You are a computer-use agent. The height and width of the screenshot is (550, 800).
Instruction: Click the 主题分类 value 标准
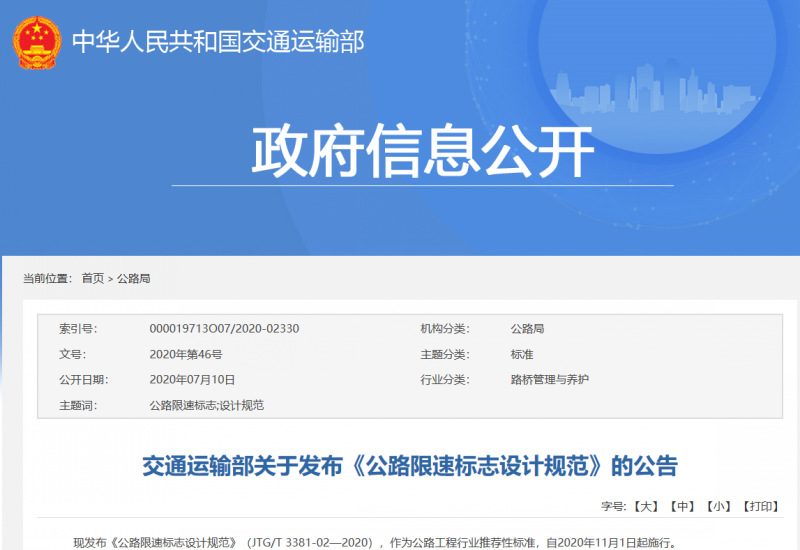pyautogui.click(x=521, y=354)
